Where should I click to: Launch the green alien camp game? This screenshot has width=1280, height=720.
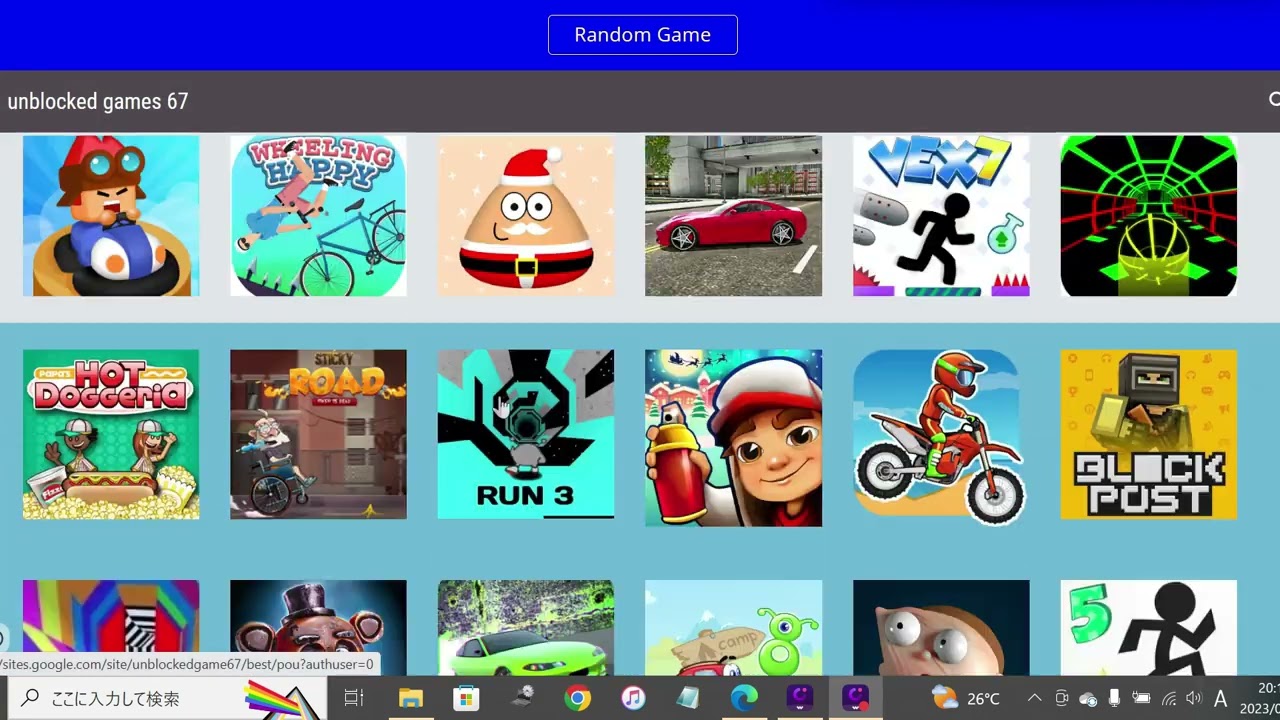(x=733, y=628)
